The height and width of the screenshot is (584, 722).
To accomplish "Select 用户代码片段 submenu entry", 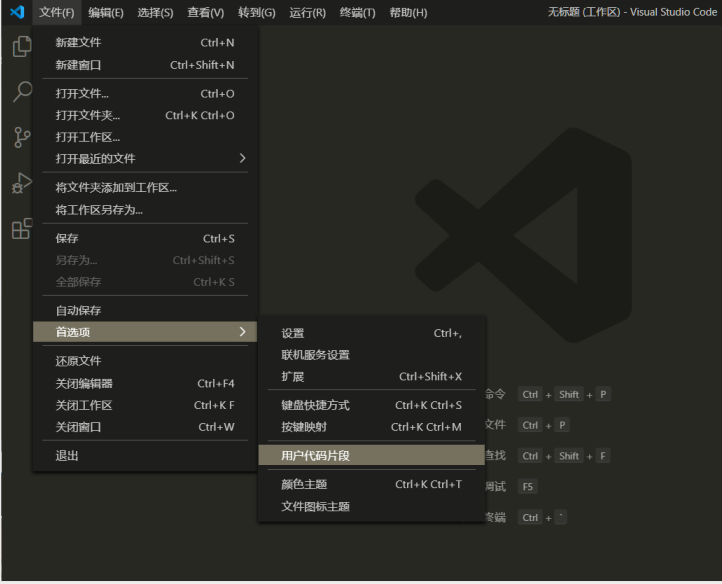I will [x=372, y=455].
